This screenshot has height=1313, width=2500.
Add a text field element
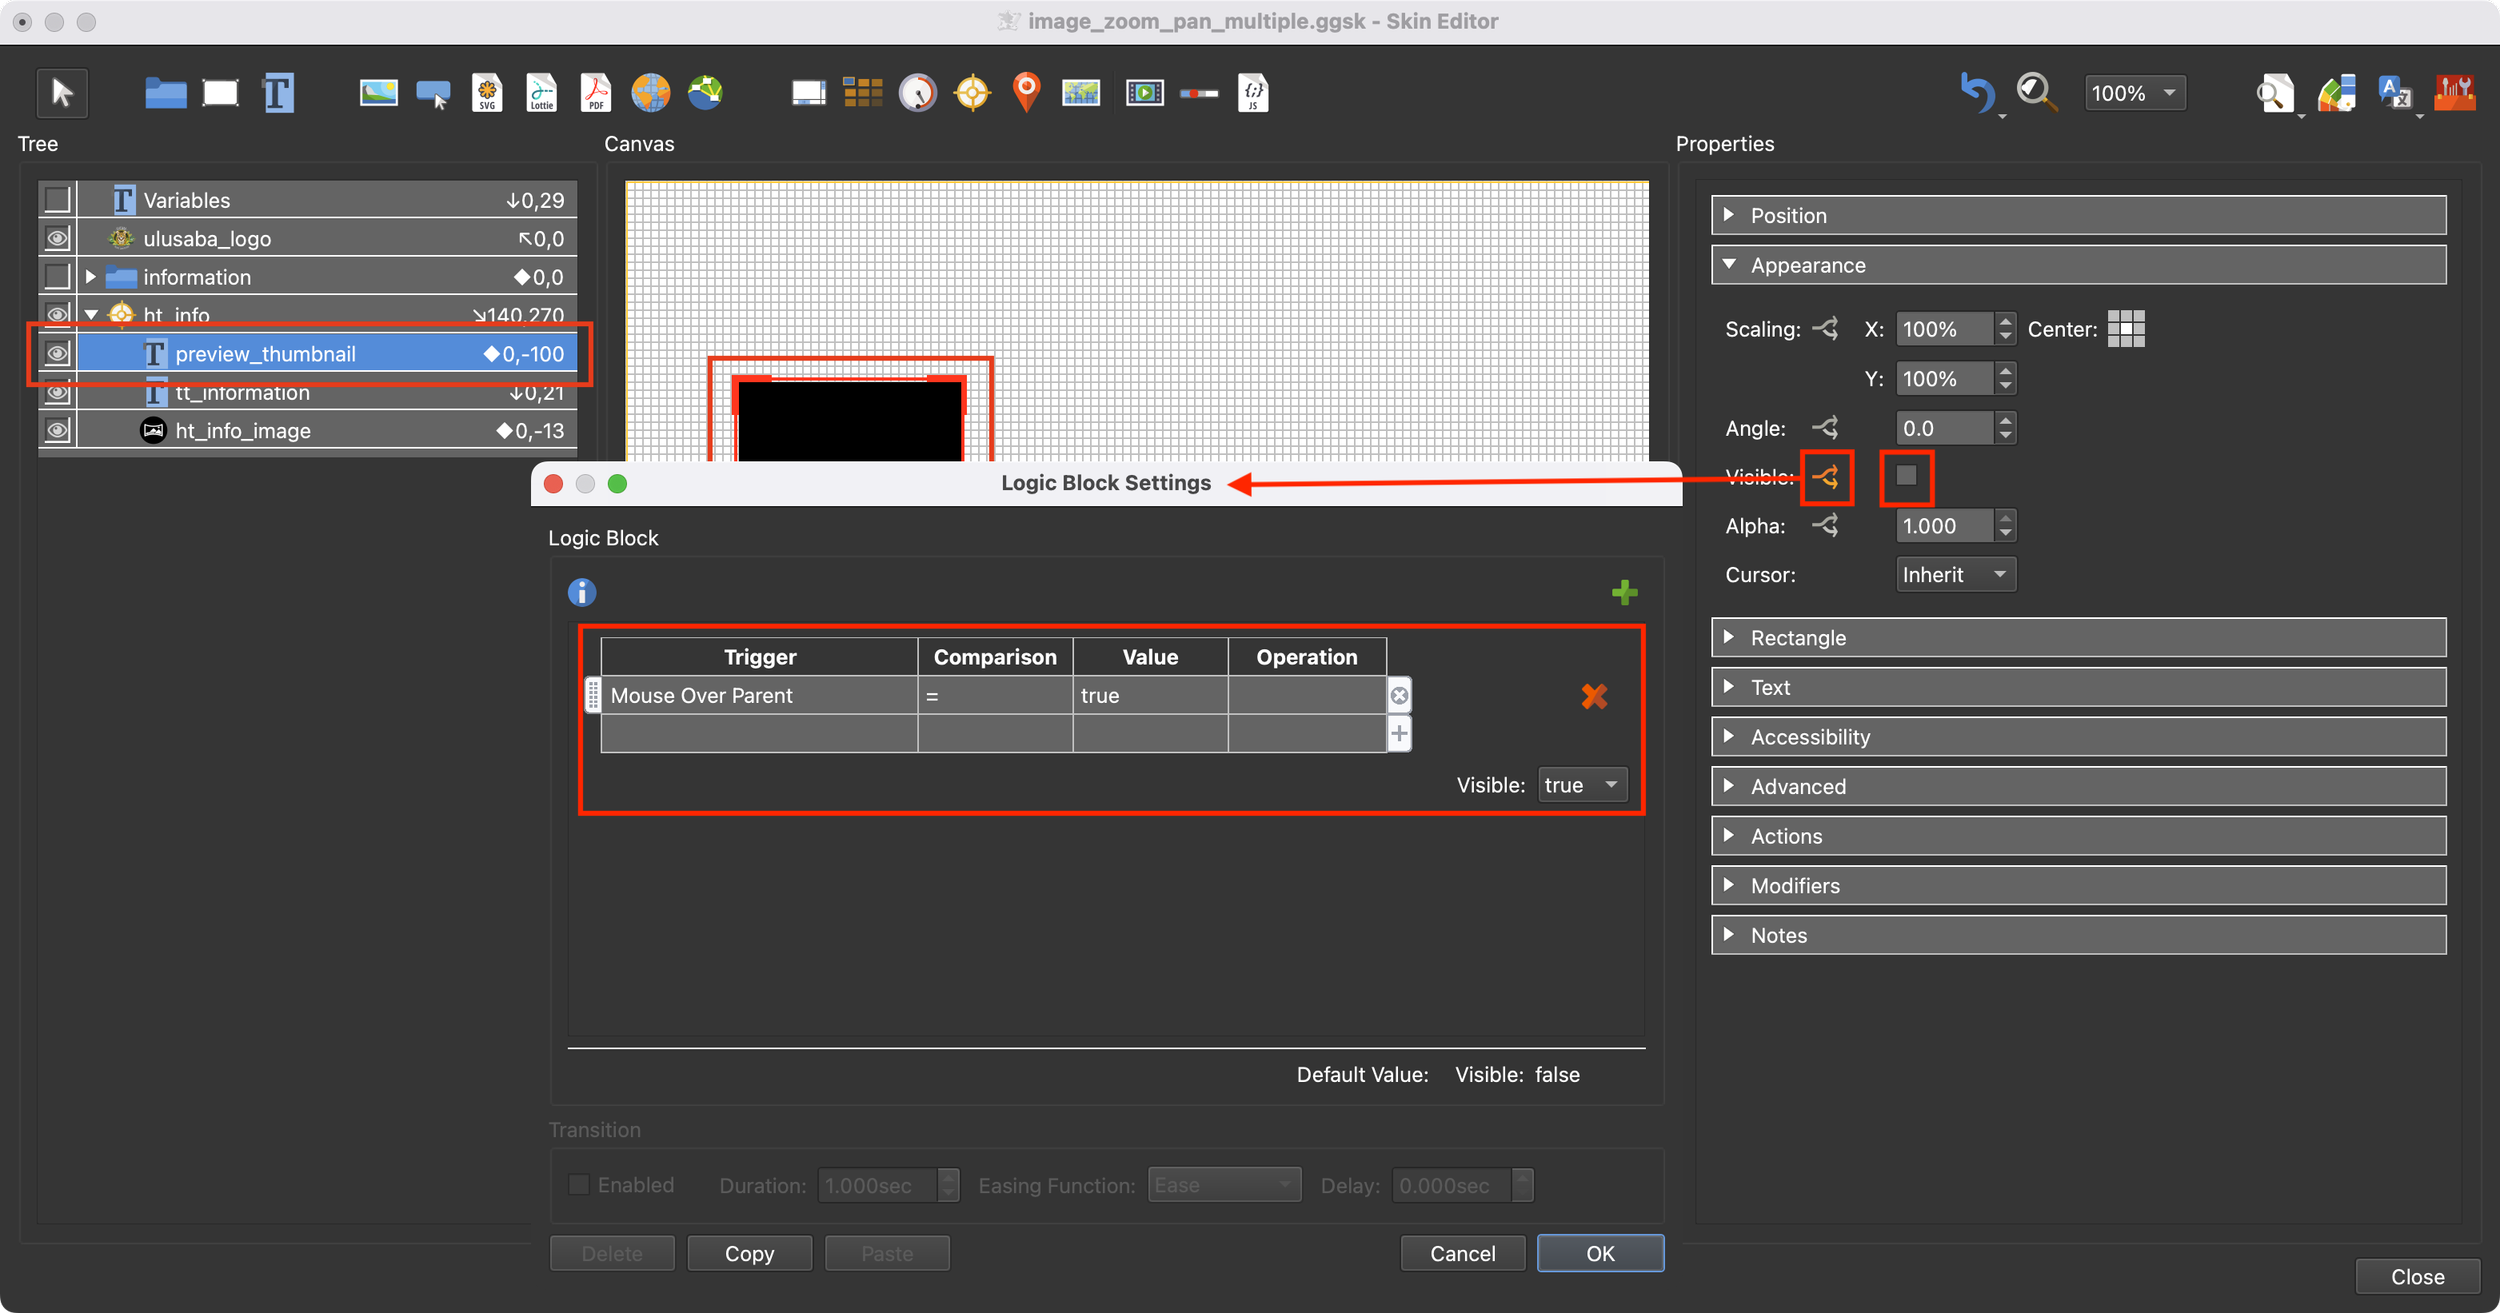tap(278, 93)
